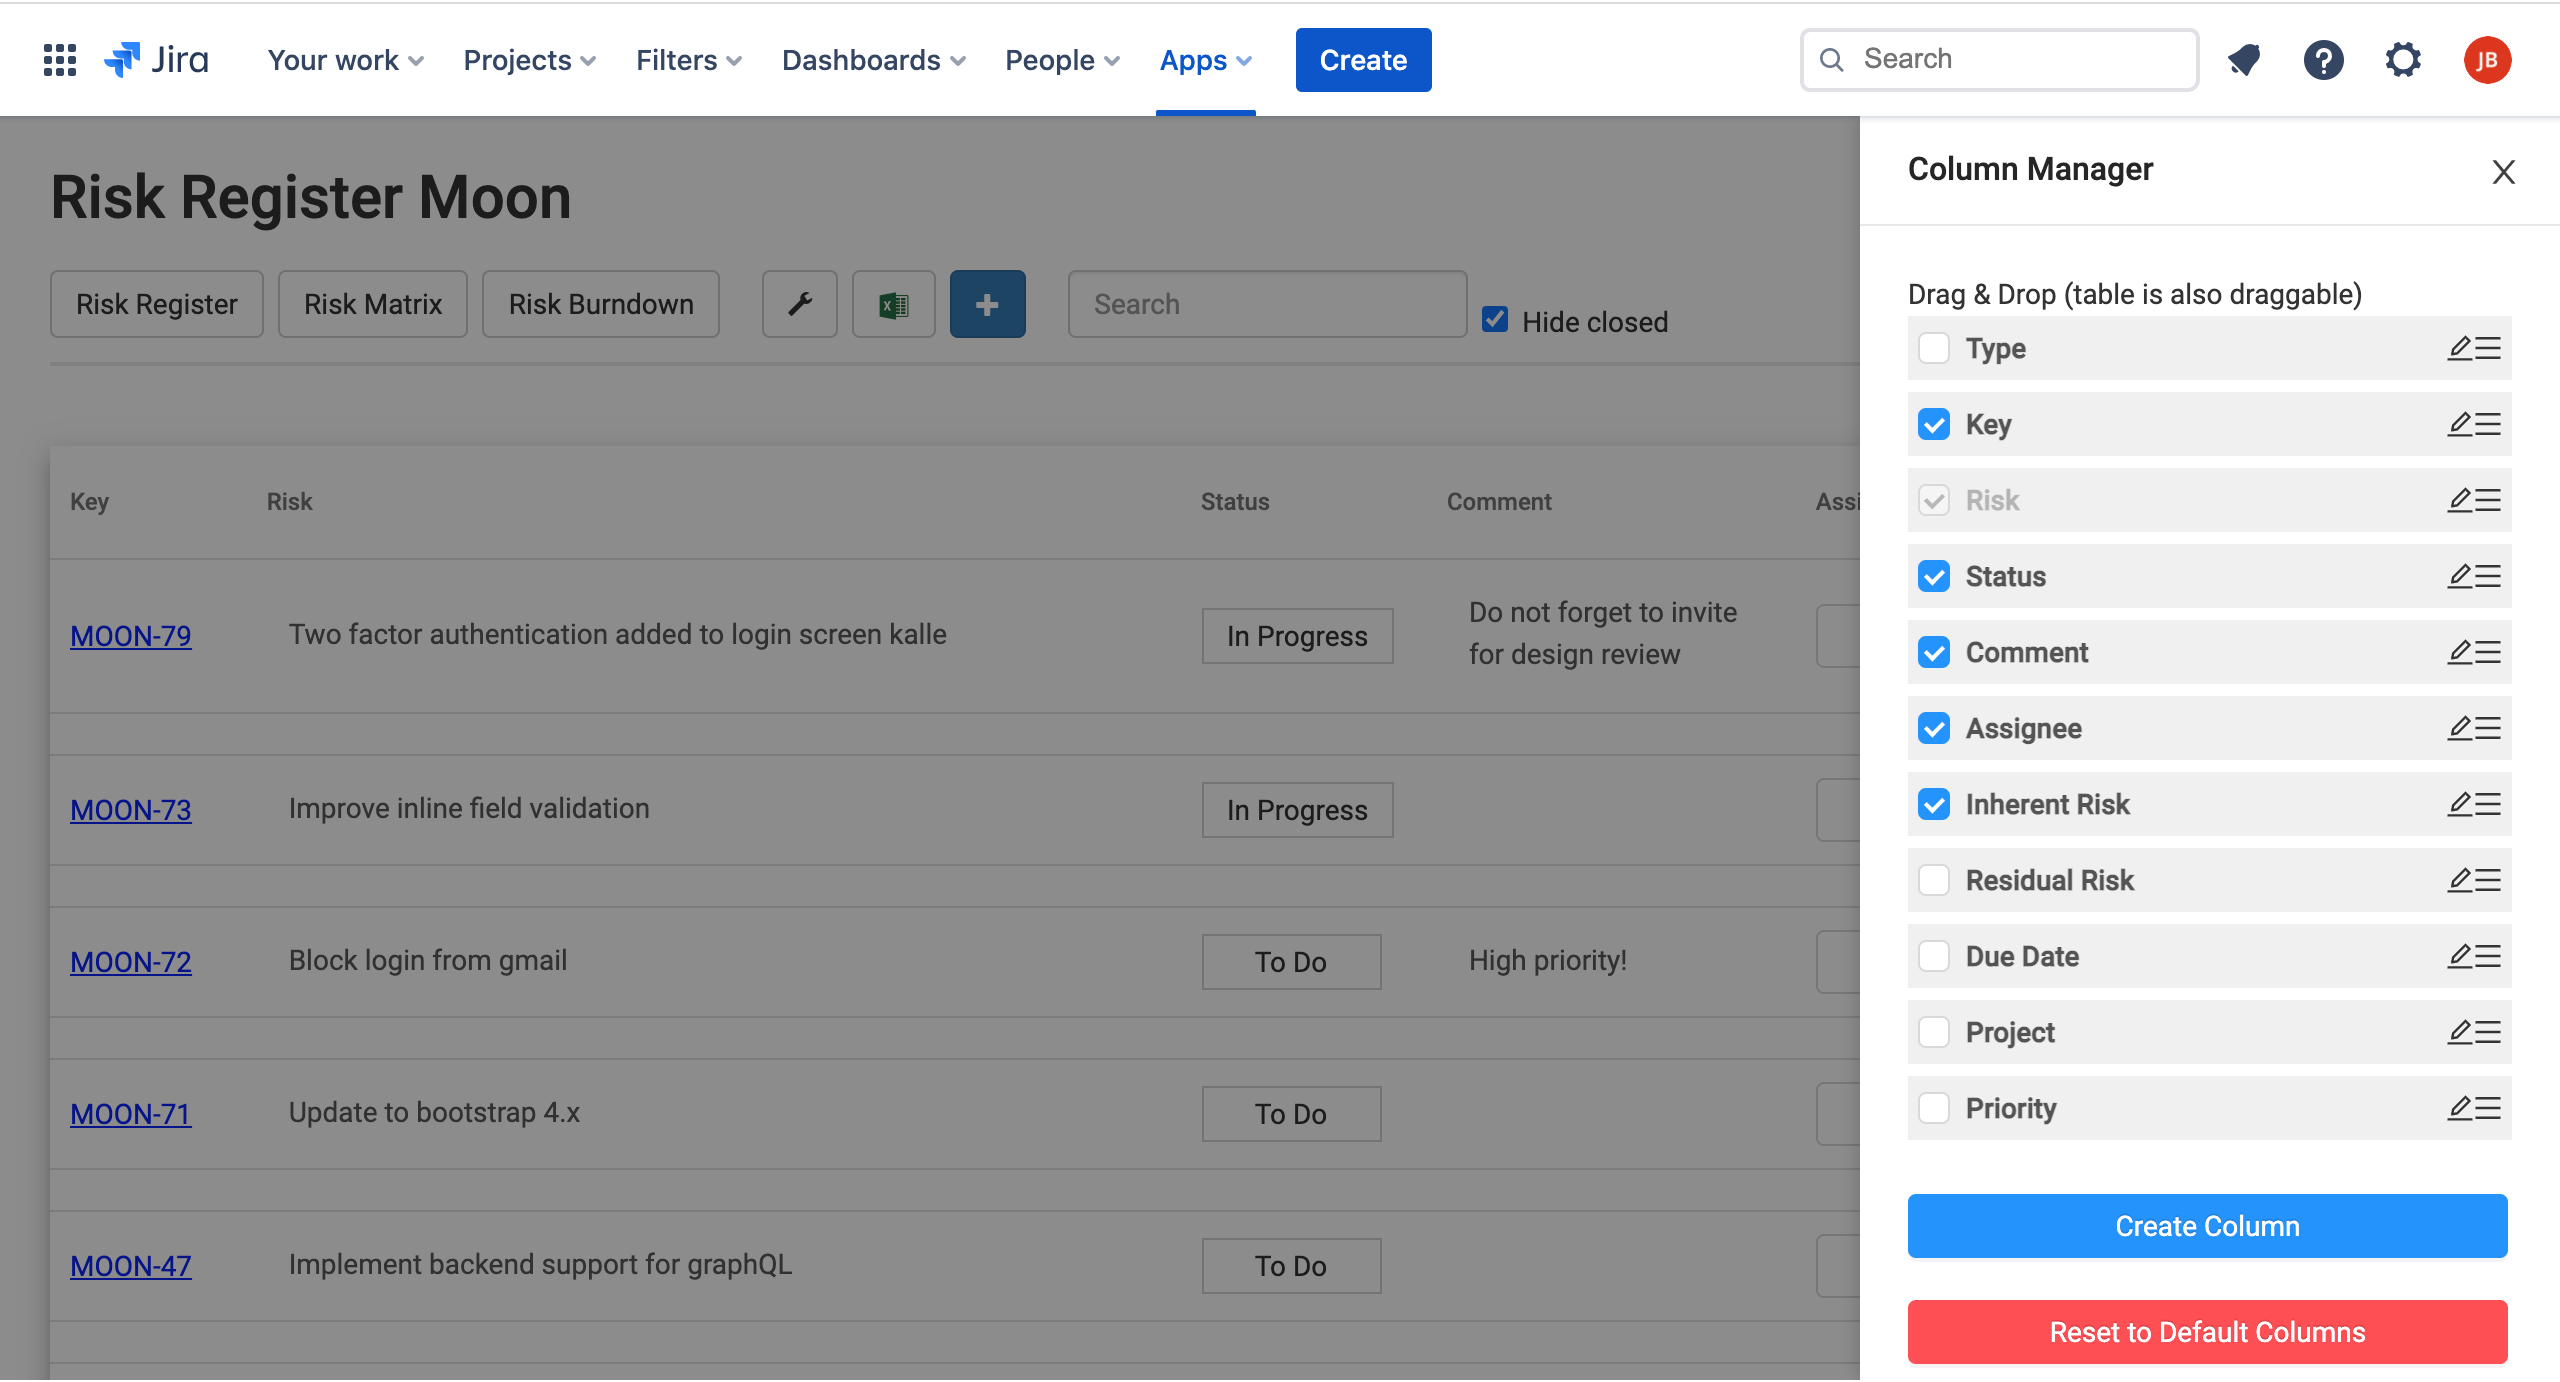Image resolution: width=2560 pixels, height=1382 pixels.
Task: Uncheck the Inherent Risk column checkbox
Action: point(1934,804)
